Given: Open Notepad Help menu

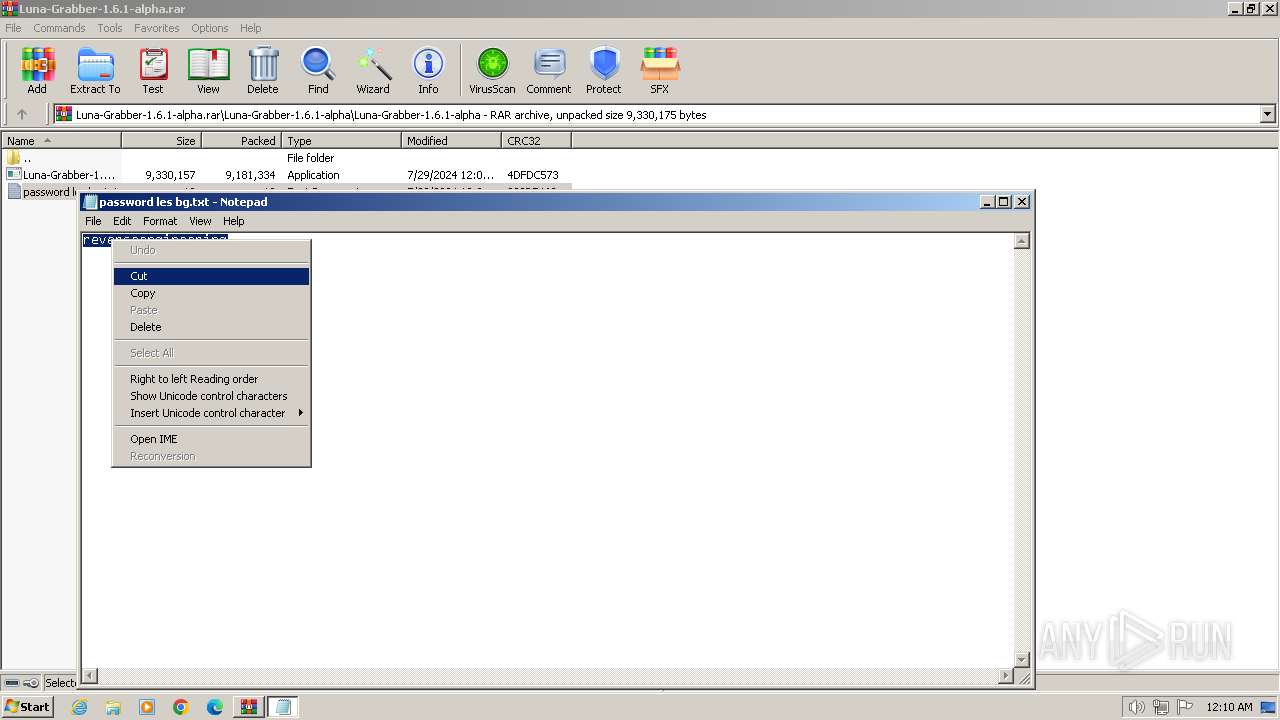Looking at the screenshot, I should pyautogui.click(x=233, y=221).
